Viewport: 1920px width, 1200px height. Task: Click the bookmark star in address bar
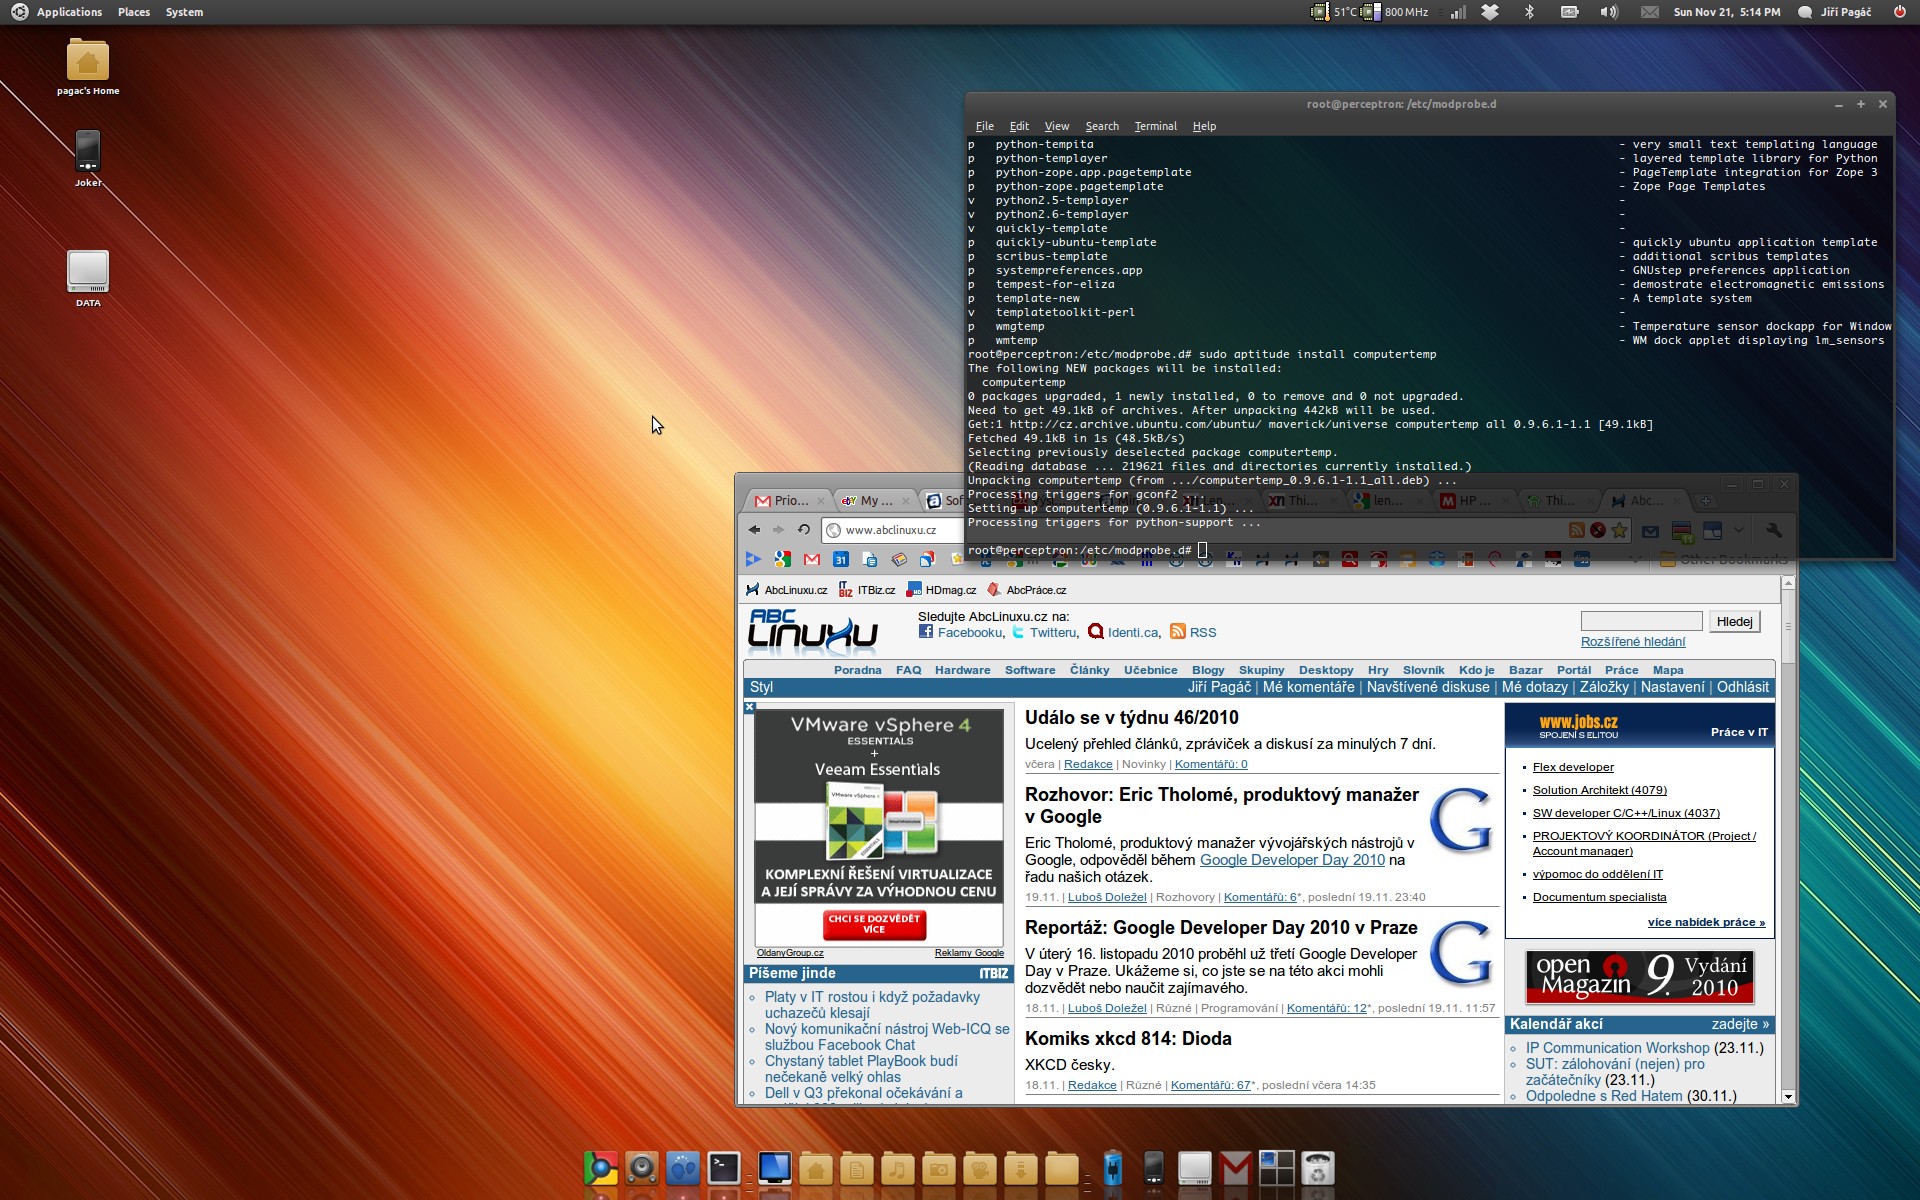pos(1619,530)
